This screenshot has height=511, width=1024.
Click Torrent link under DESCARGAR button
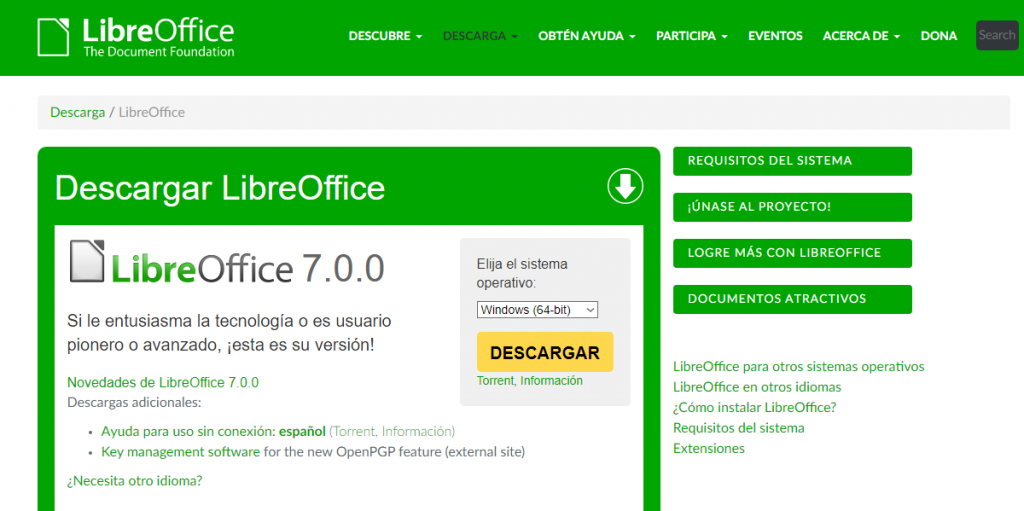tap(495, 380)
